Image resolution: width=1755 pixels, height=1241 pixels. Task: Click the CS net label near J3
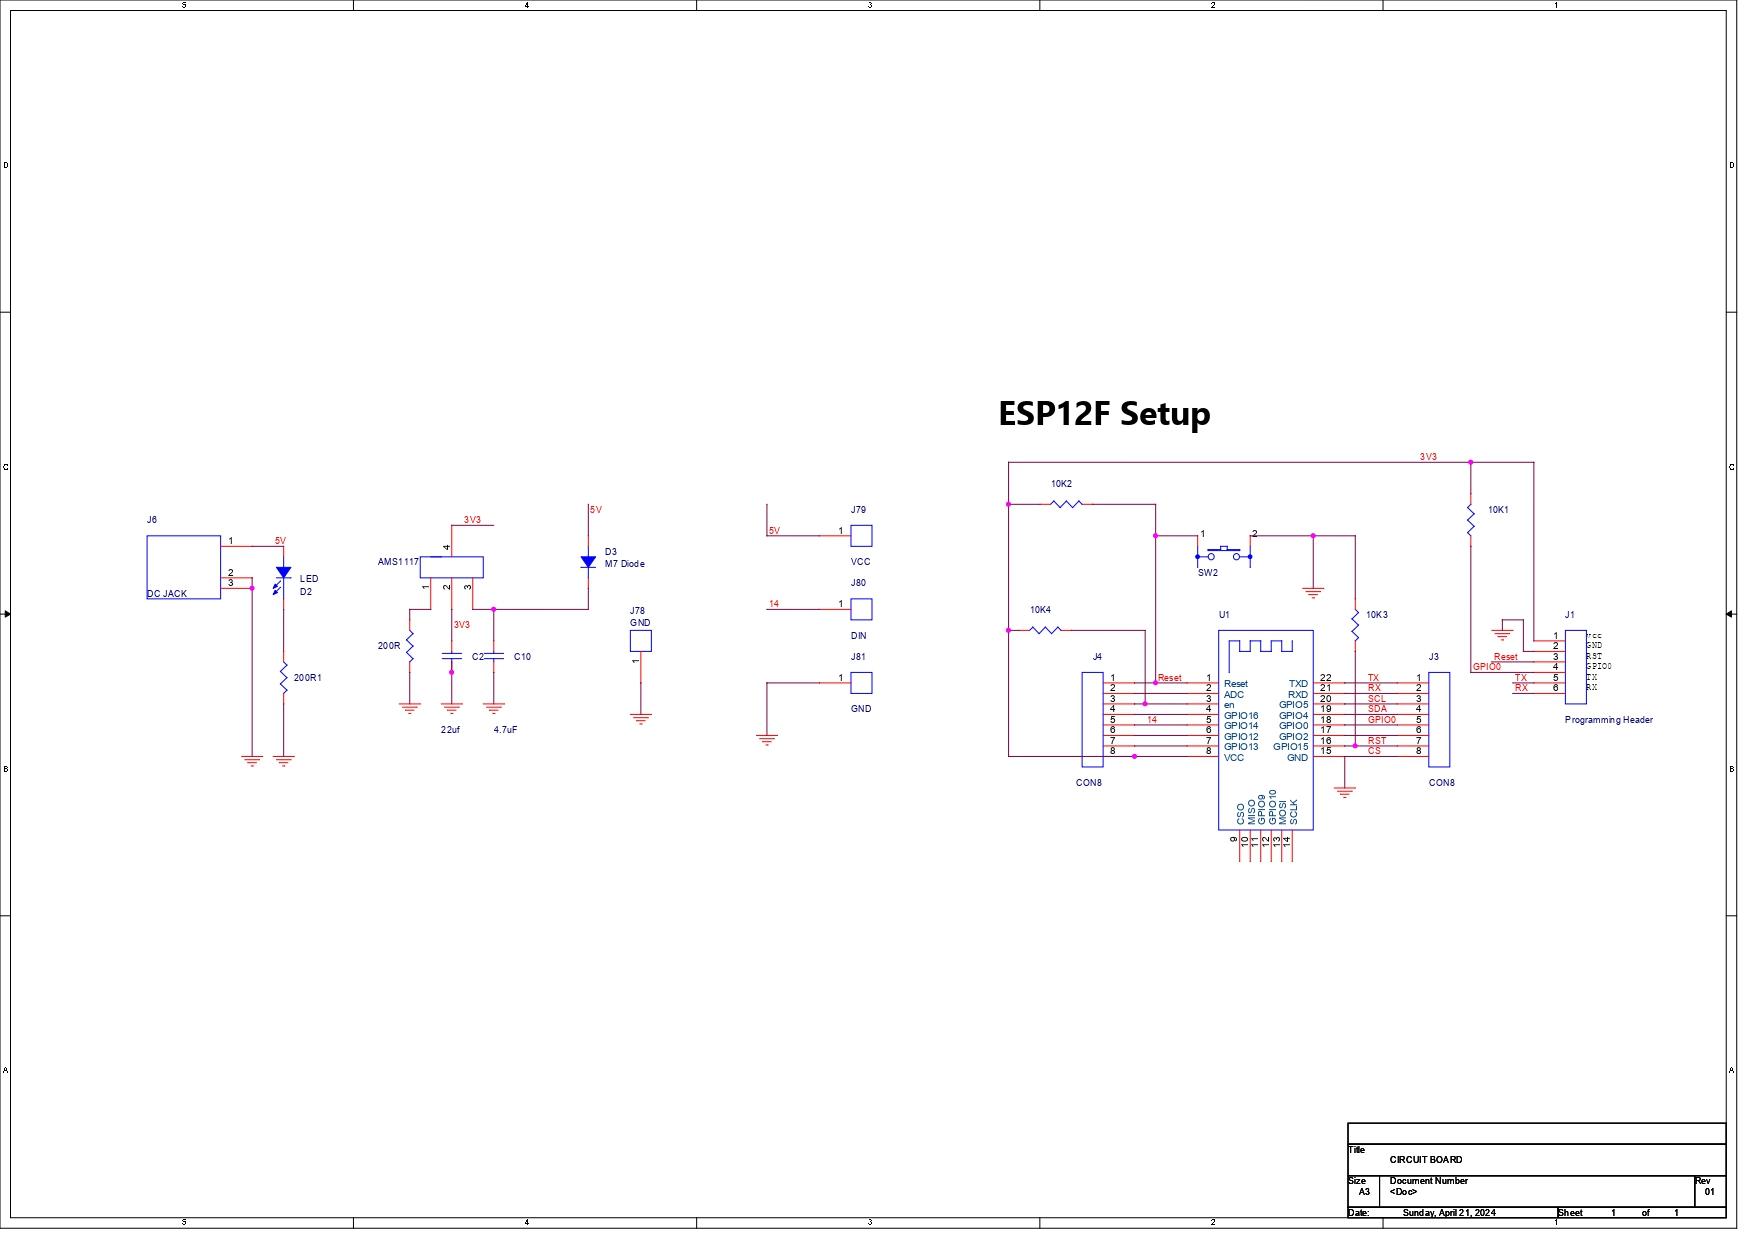point(1374,751)
